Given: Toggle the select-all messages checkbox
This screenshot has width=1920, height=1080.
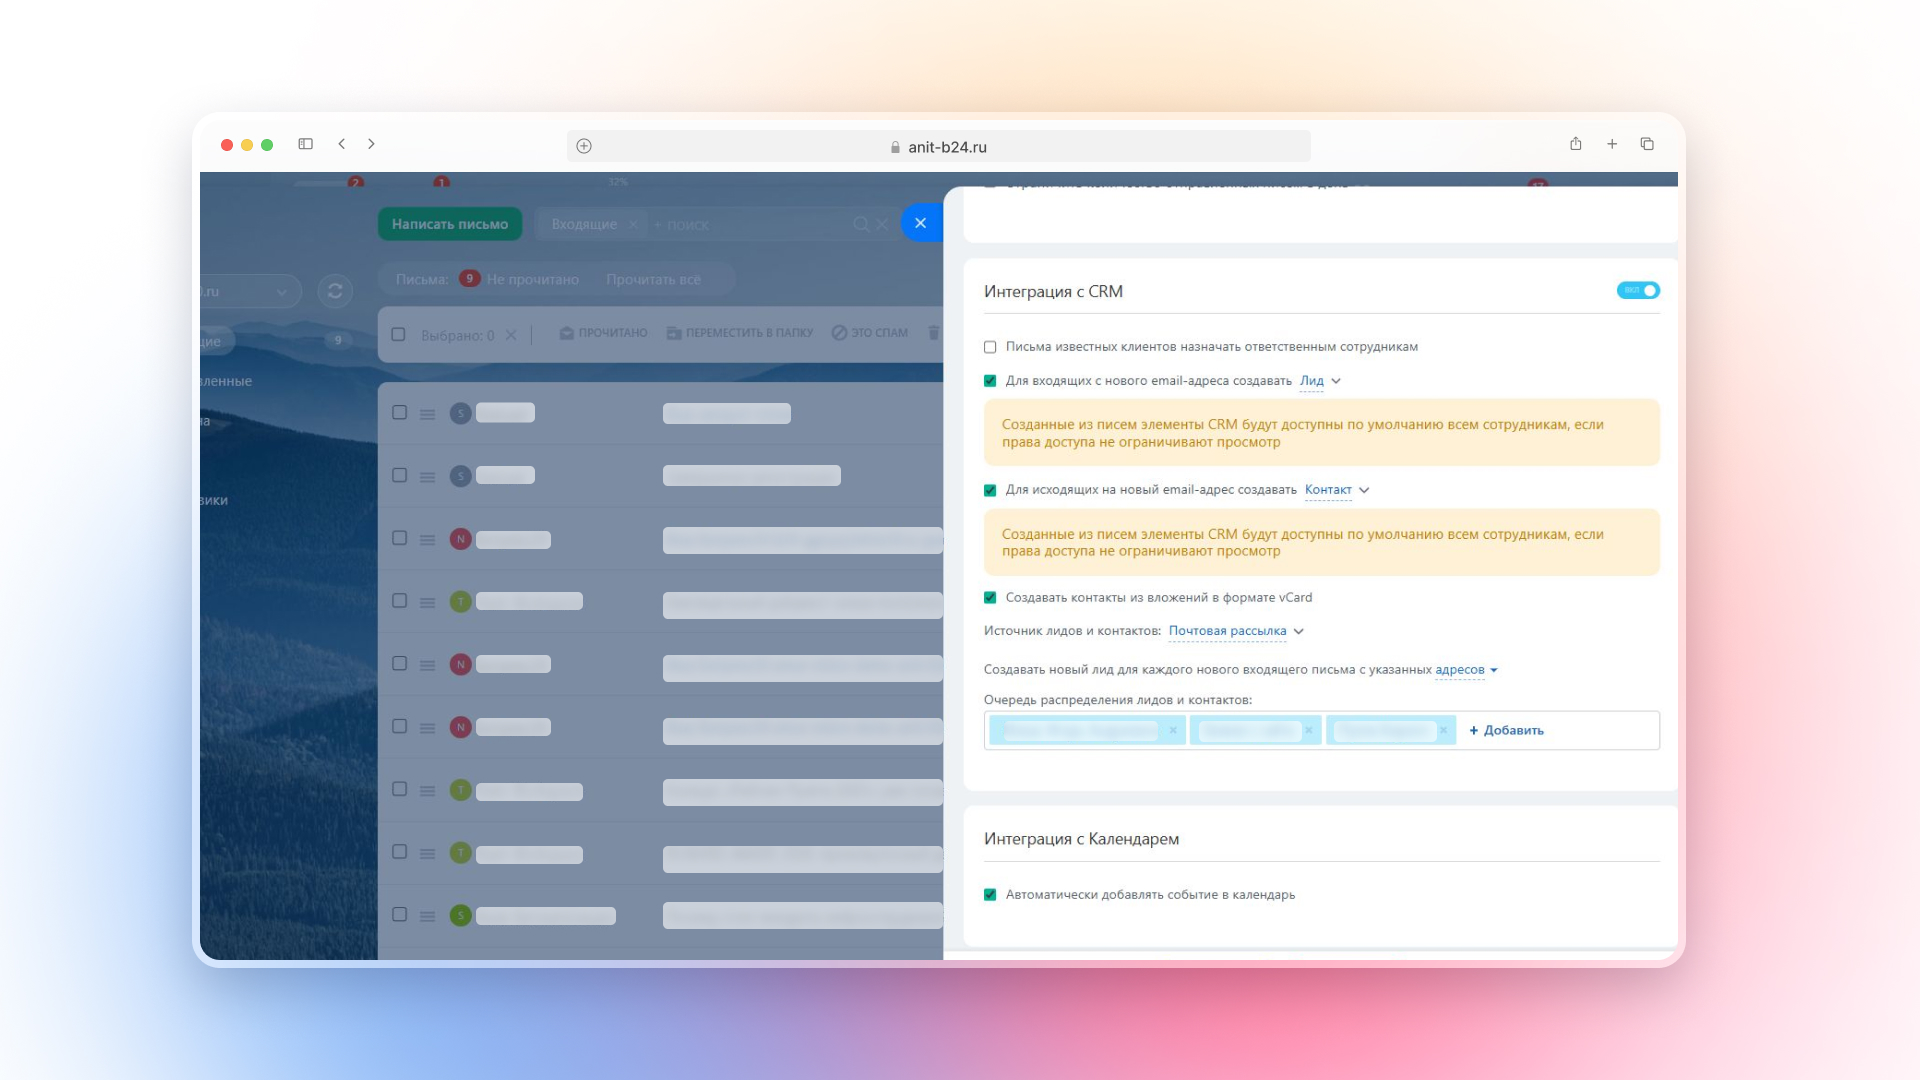Looking at the screenshot, I should tap(398, 334).
